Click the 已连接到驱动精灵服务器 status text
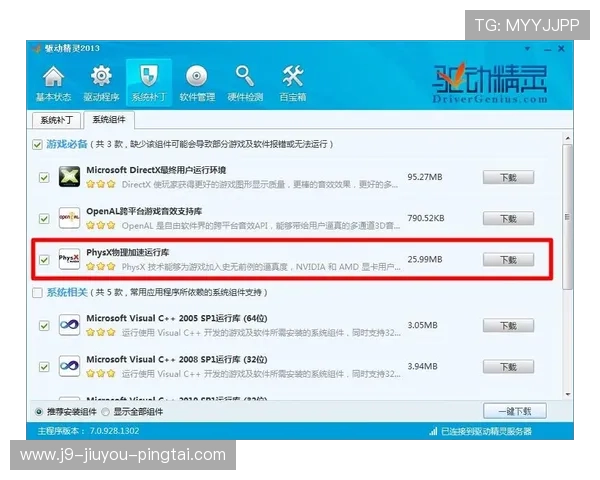Viewport: 600px width, 480px height. point(486,431)
